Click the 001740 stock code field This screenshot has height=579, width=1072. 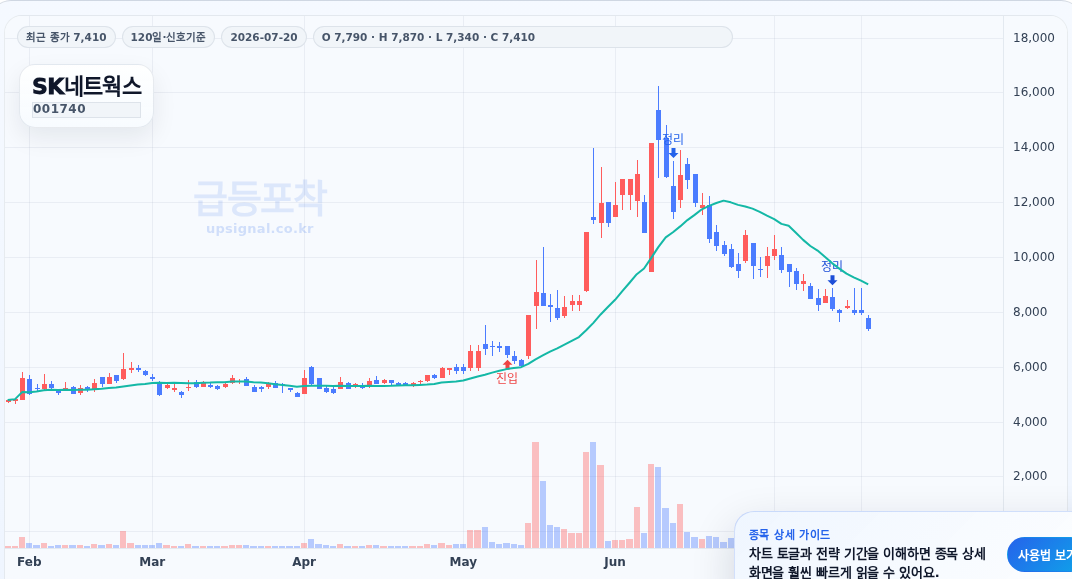(x=86, y=109)
